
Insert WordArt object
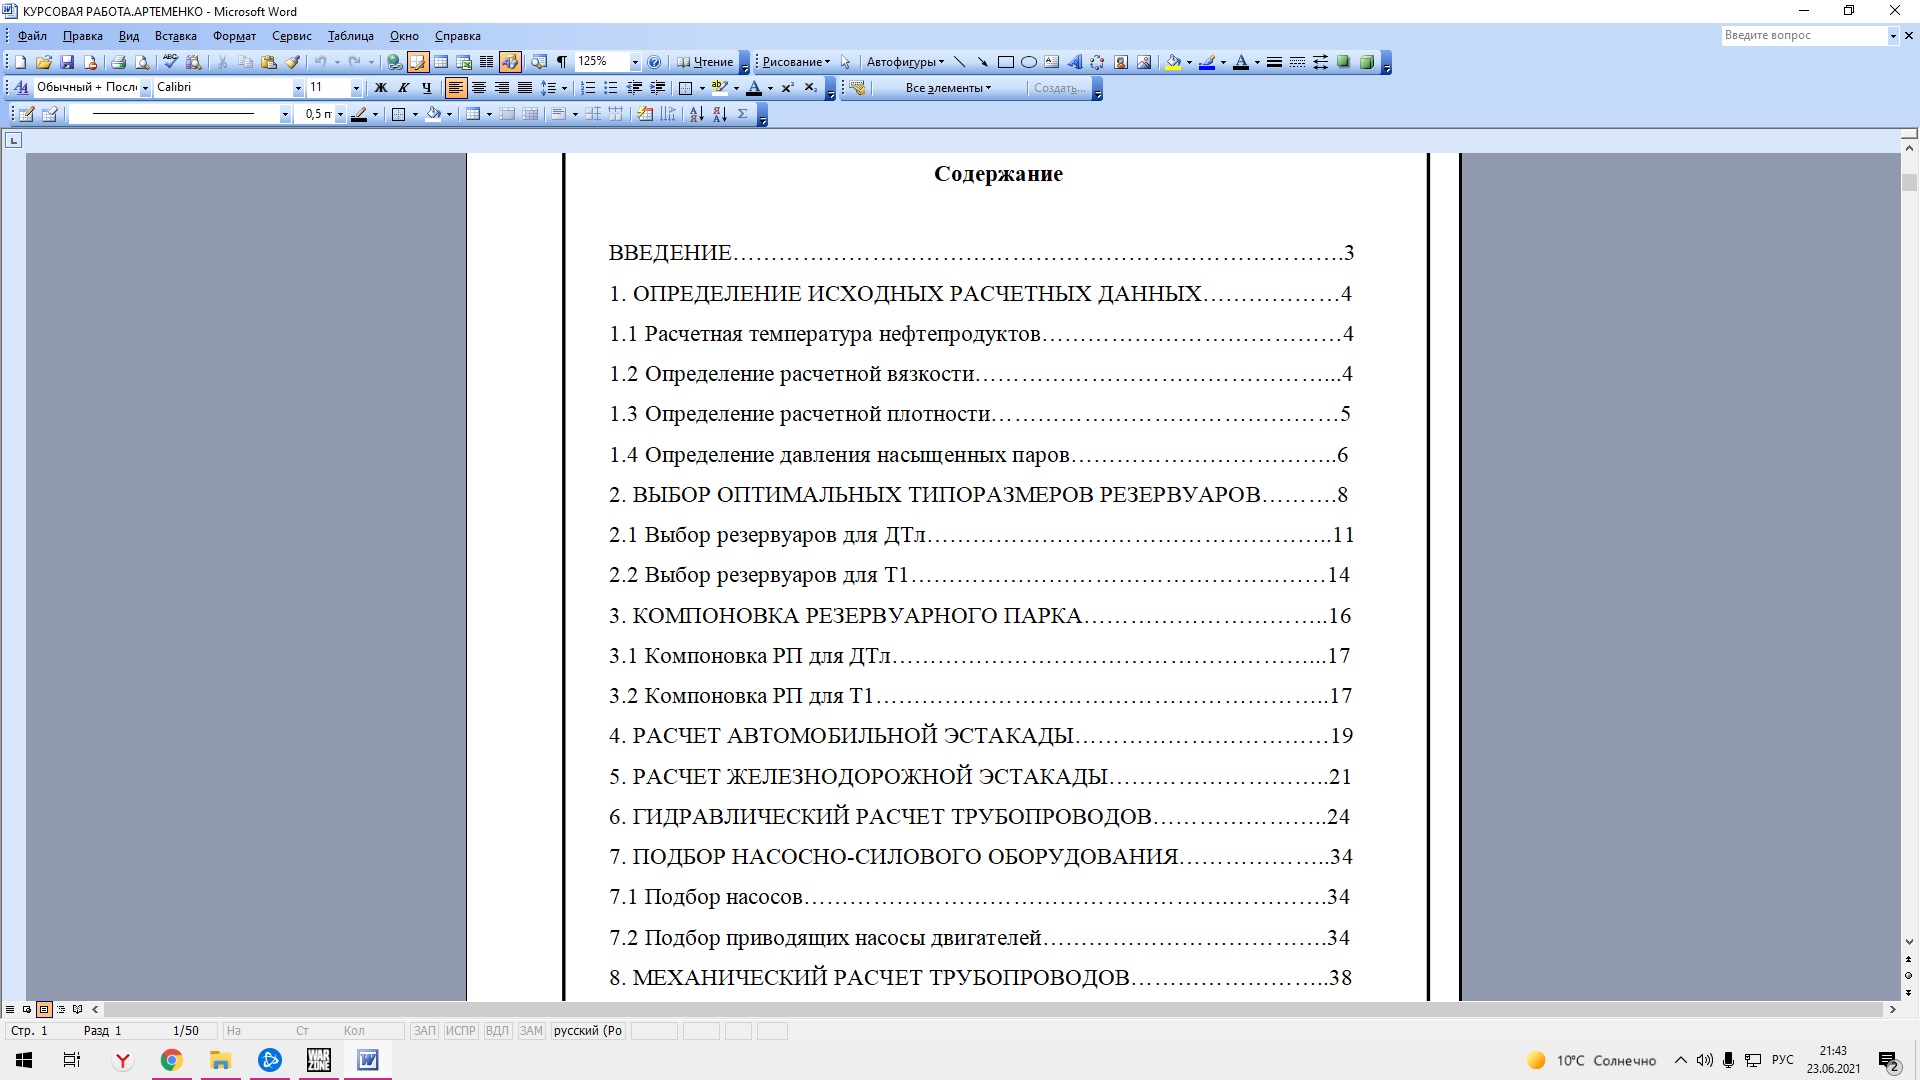click(x=1075, y=62)
